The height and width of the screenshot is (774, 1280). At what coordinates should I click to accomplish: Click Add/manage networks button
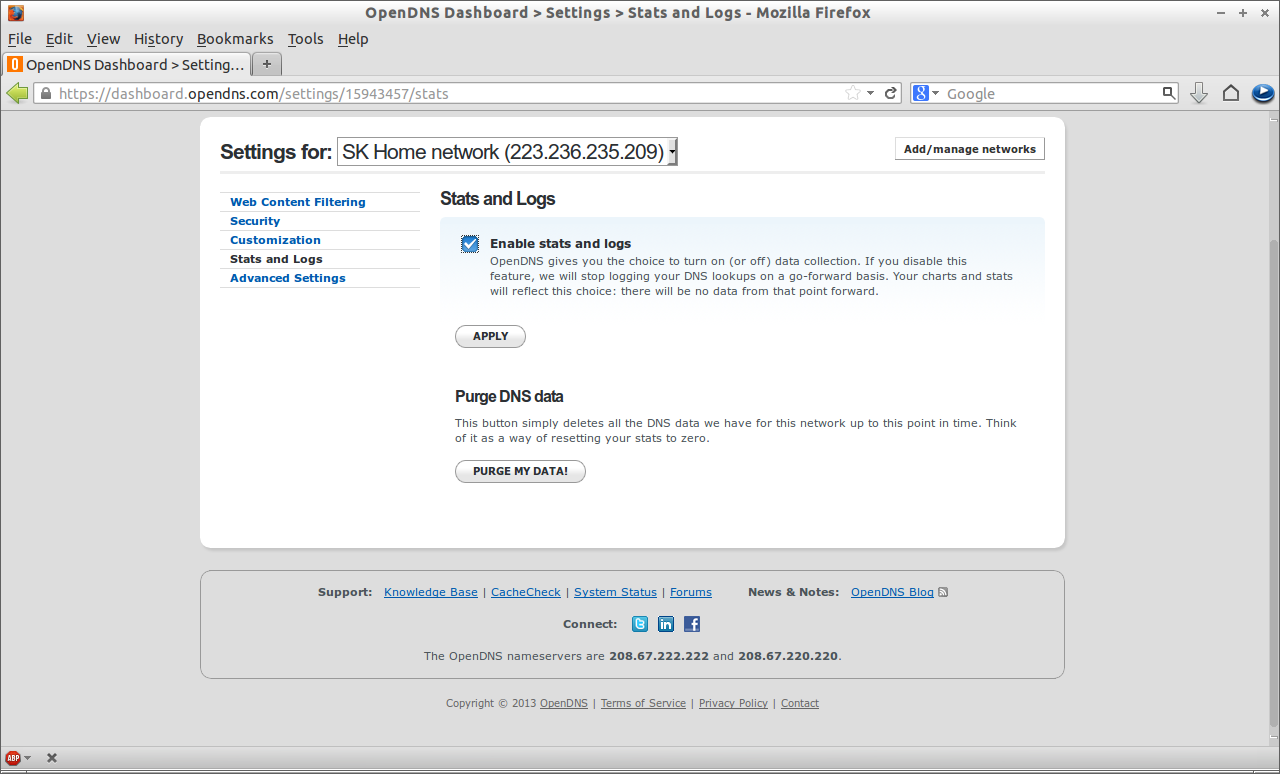pos(970,149)
